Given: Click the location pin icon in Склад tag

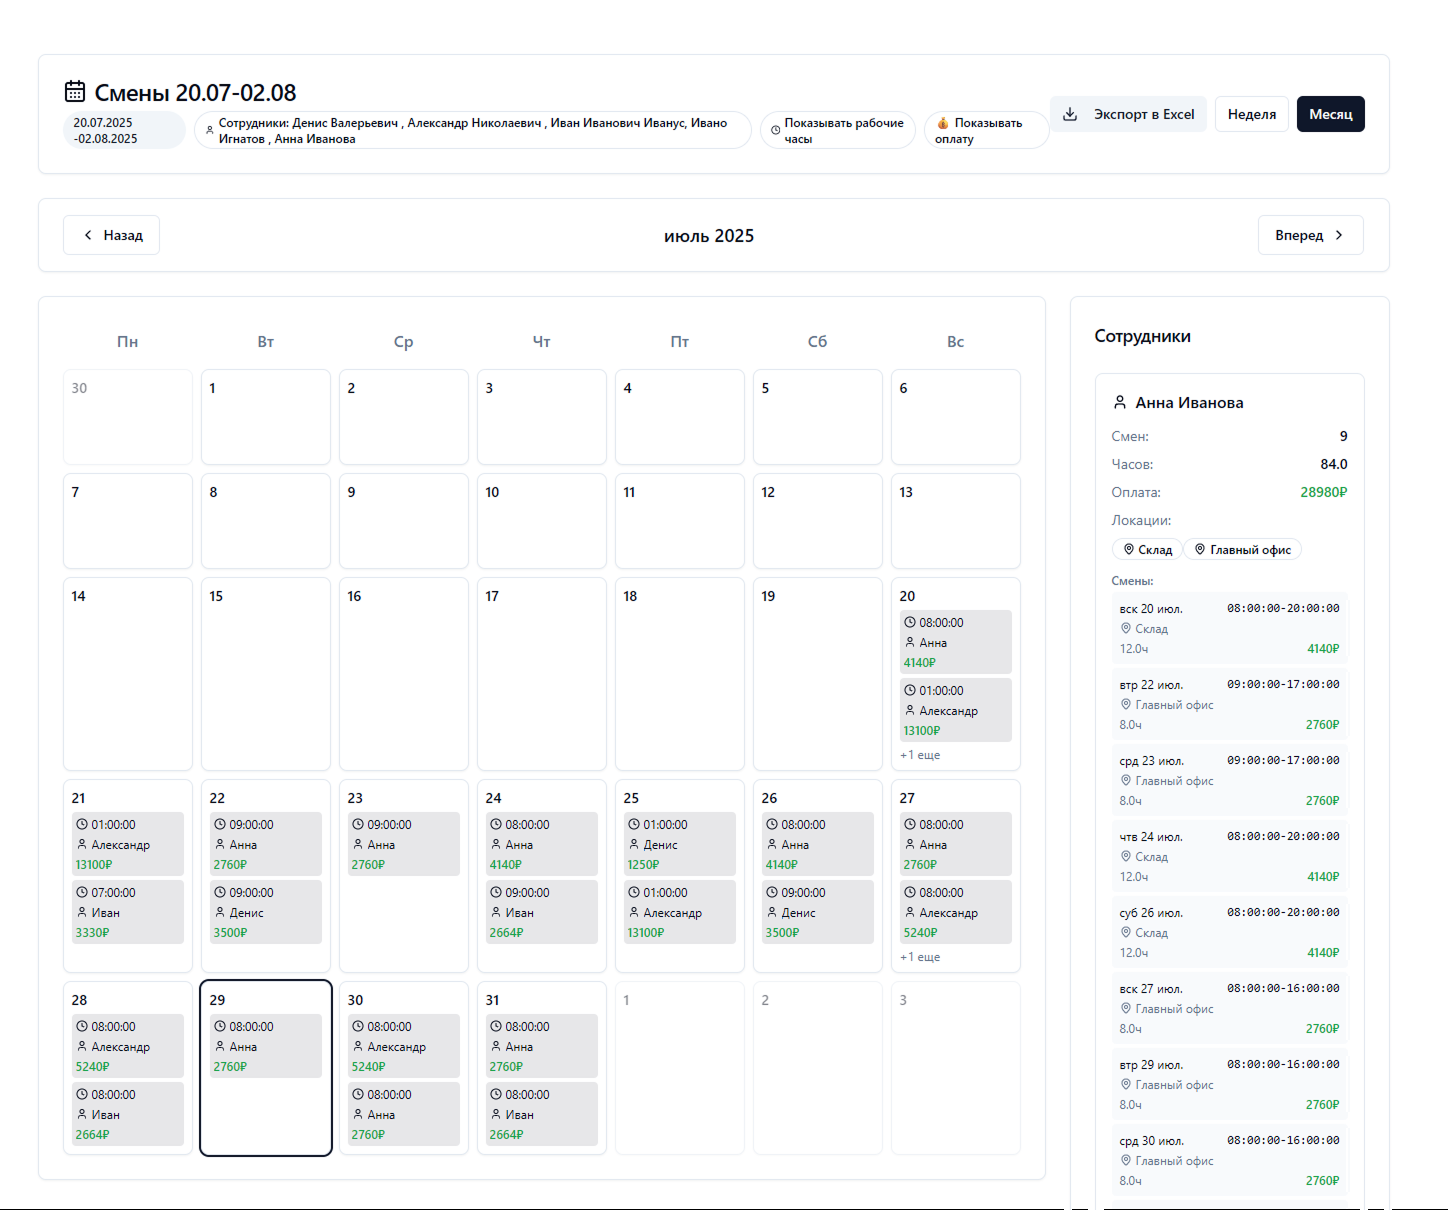Looking at the screenshot, I should coord(1129,549).
